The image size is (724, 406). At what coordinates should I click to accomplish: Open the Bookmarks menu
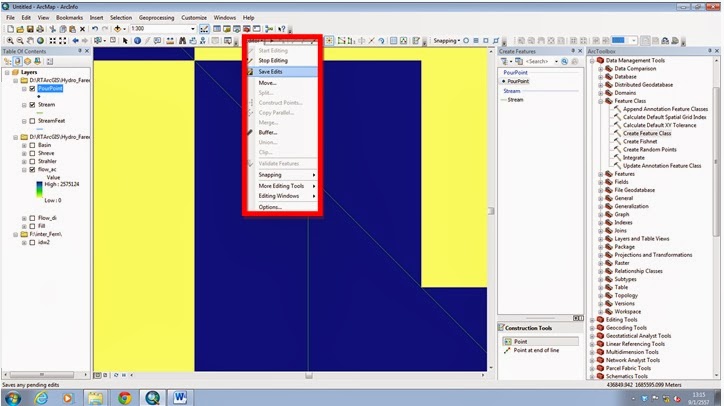[69, 18]
